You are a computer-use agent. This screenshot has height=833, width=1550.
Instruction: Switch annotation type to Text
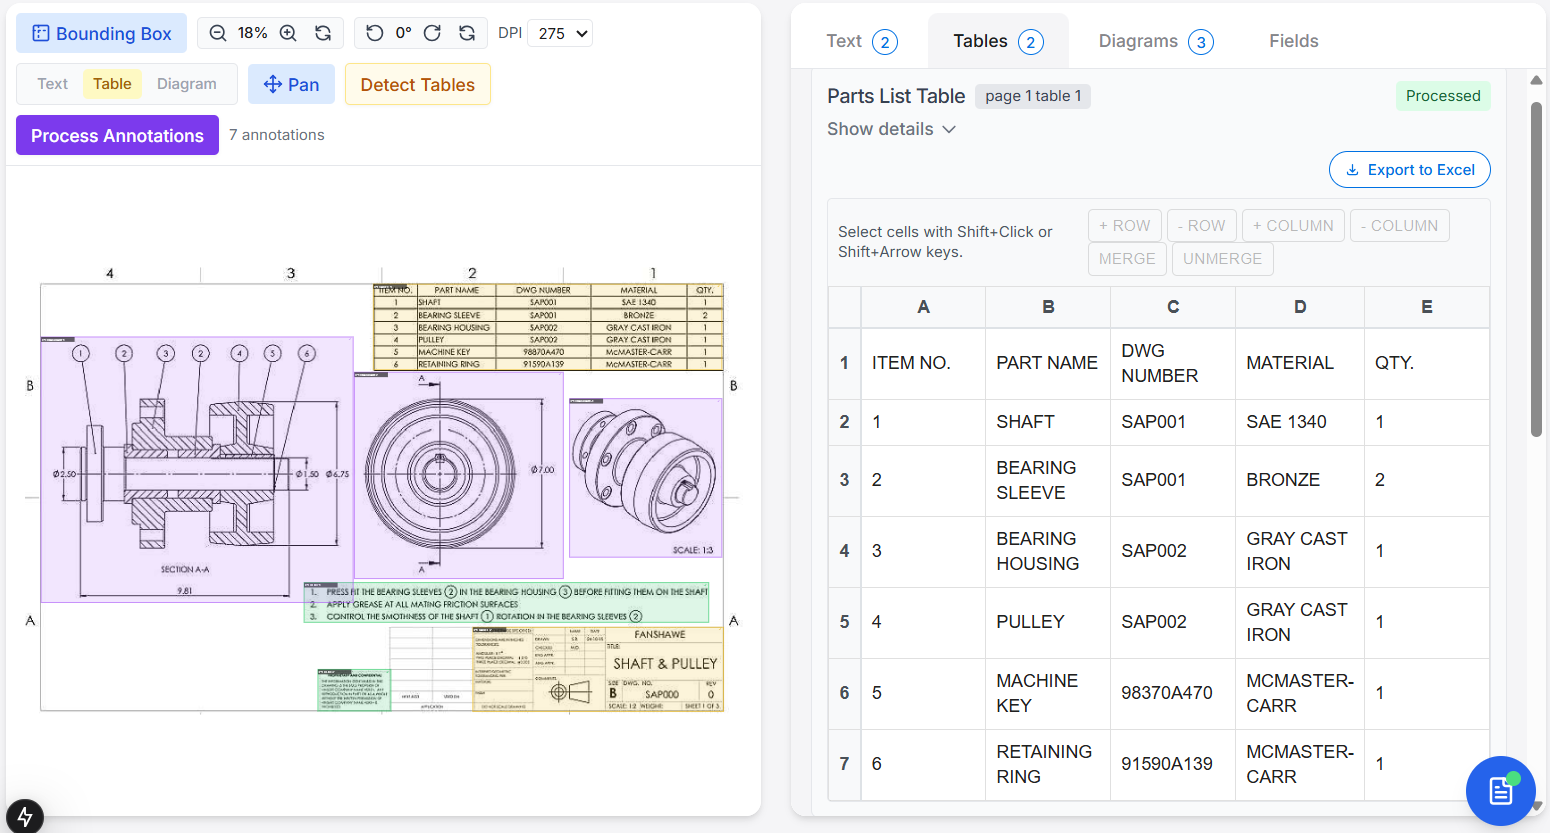coord(52,84)
